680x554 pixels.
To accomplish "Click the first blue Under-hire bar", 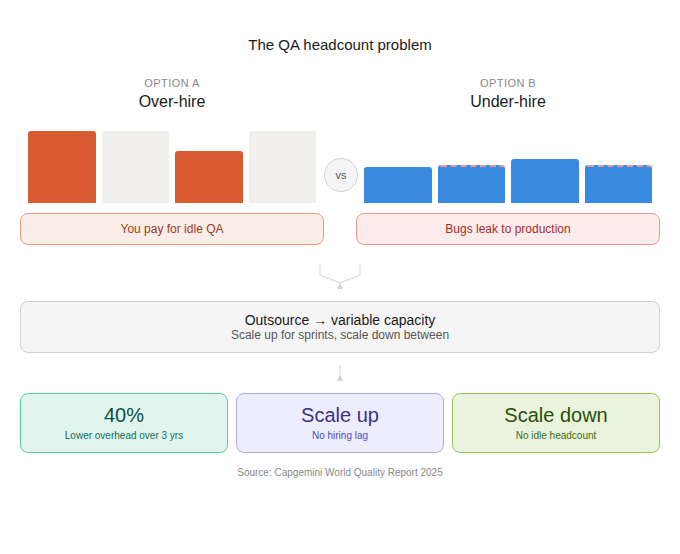I will [x=398, y=185].
